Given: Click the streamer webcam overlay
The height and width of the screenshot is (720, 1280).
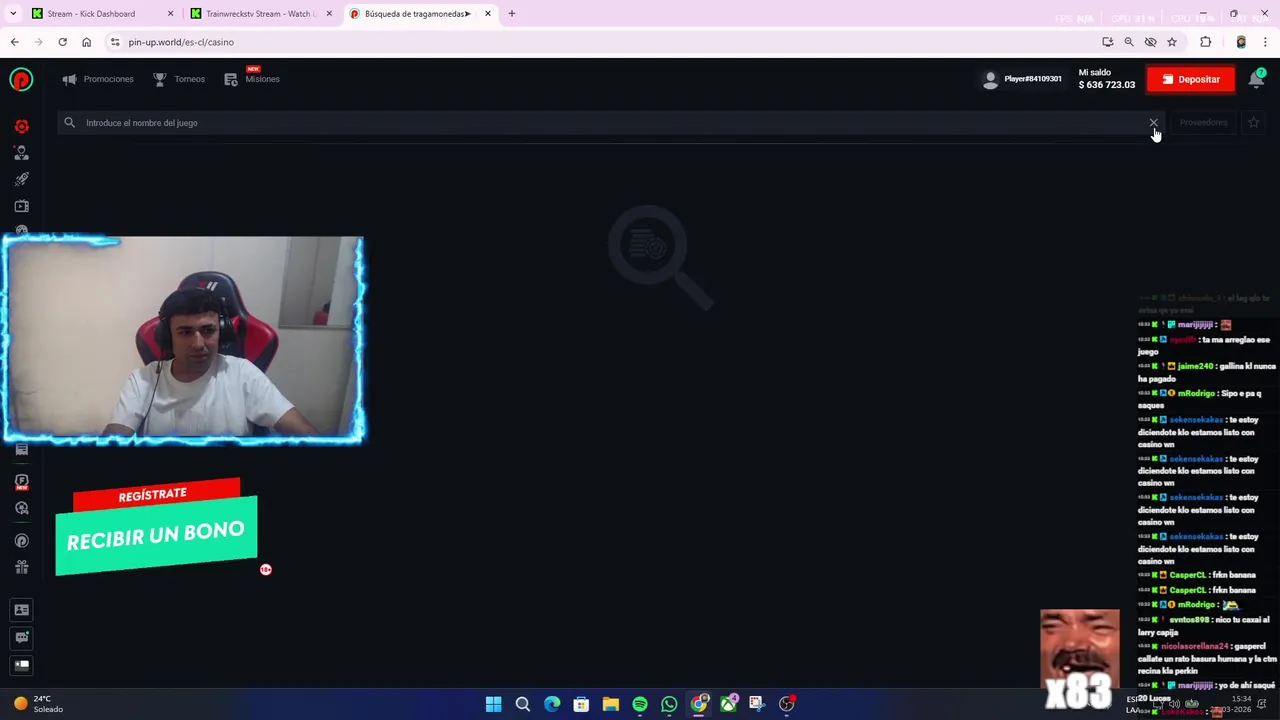Looking at the screenshot, I should [x=184, y=340].
